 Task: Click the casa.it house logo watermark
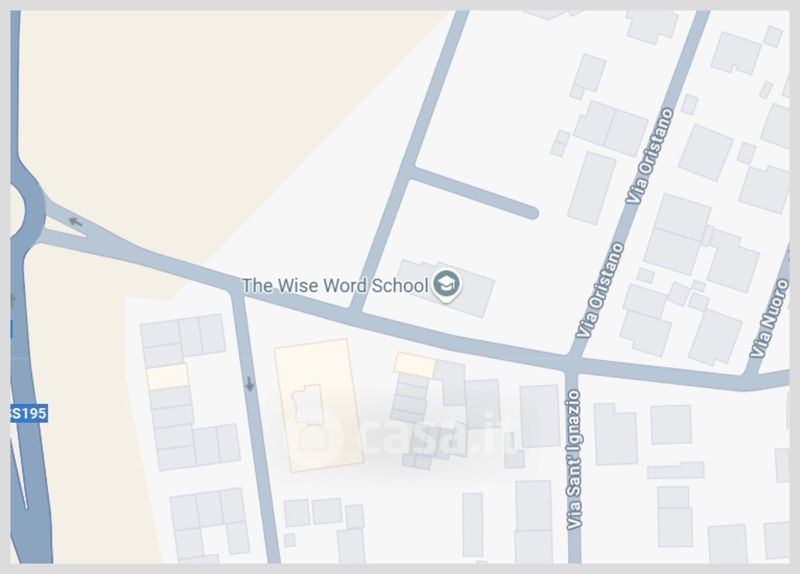pyautogui.click(x=313, y=437)
